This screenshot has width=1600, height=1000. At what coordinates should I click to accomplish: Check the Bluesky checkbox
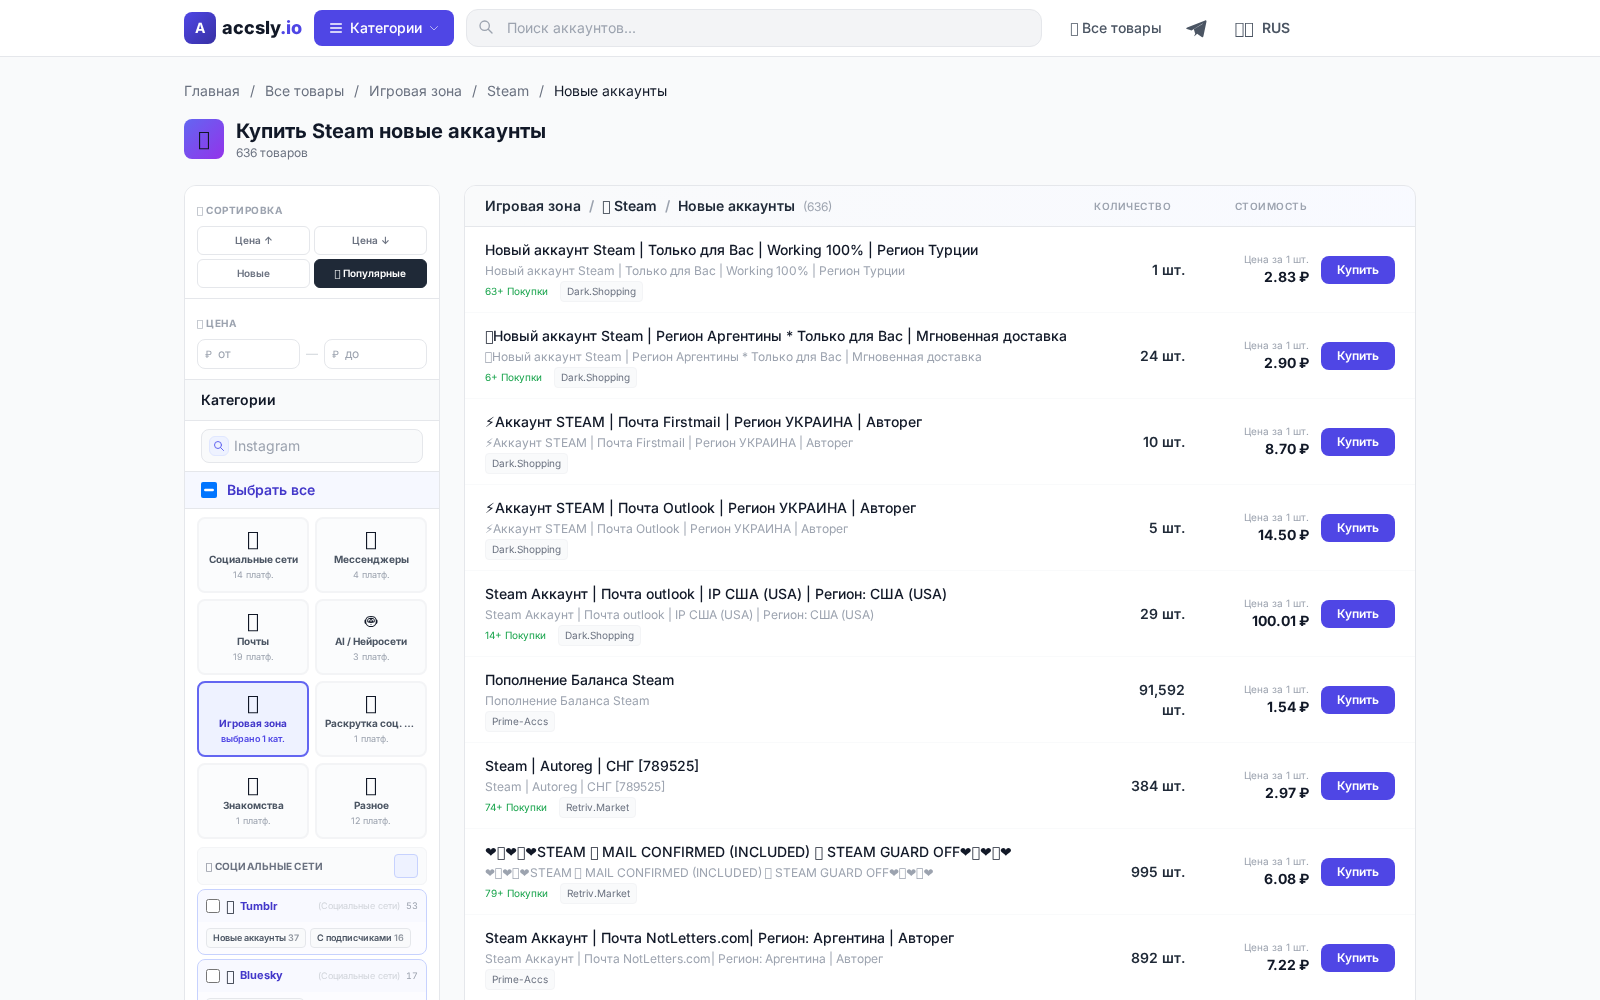213,976
